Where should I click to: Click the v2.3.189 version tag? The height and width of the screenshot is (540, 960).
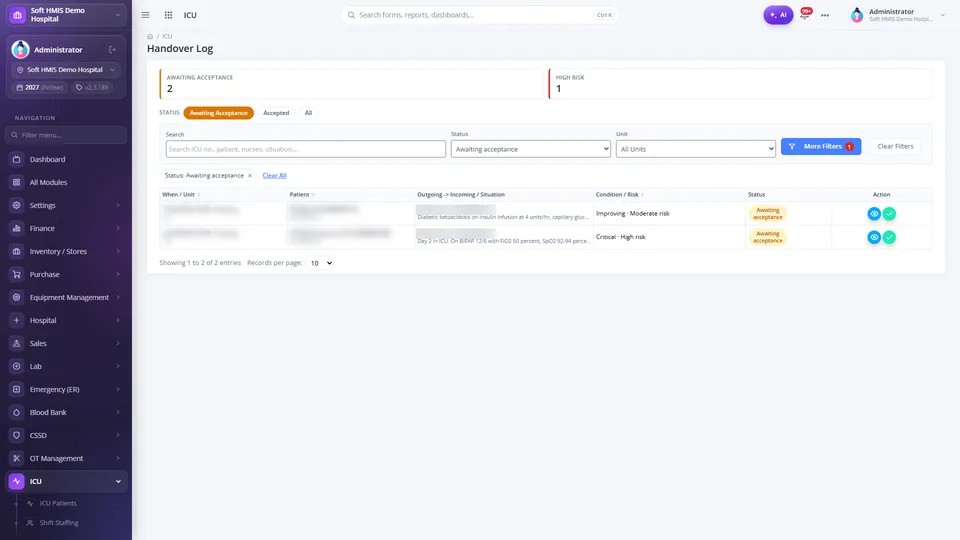click(92, 88)
